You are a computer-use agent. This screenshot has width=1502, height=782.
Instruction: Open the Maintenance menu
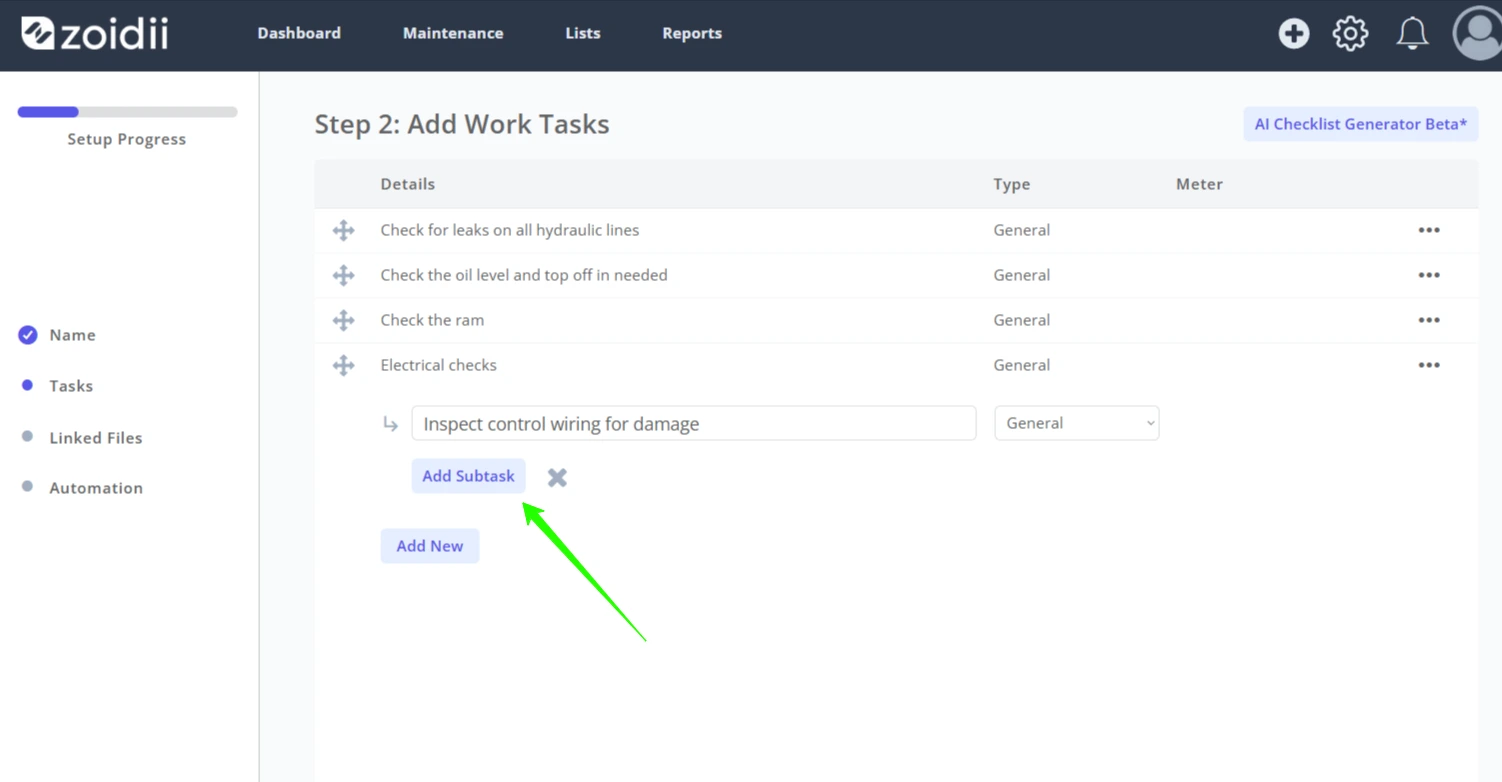pos(453,33)
